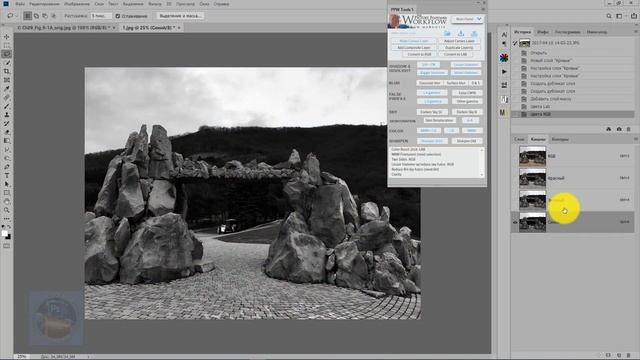The height and width of the screenshot is (360, 640).
Task: Click the feather value input field
Action: 101,16
